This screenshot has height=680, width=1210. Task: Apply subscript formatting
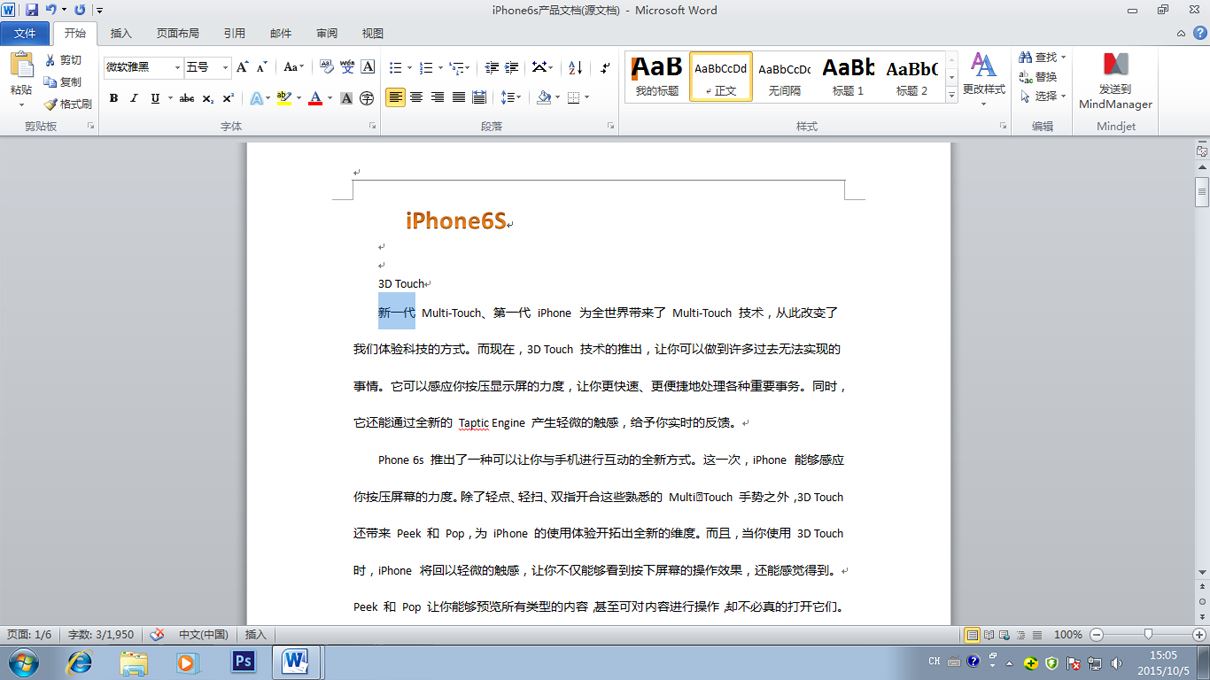(x=207, y=98)
